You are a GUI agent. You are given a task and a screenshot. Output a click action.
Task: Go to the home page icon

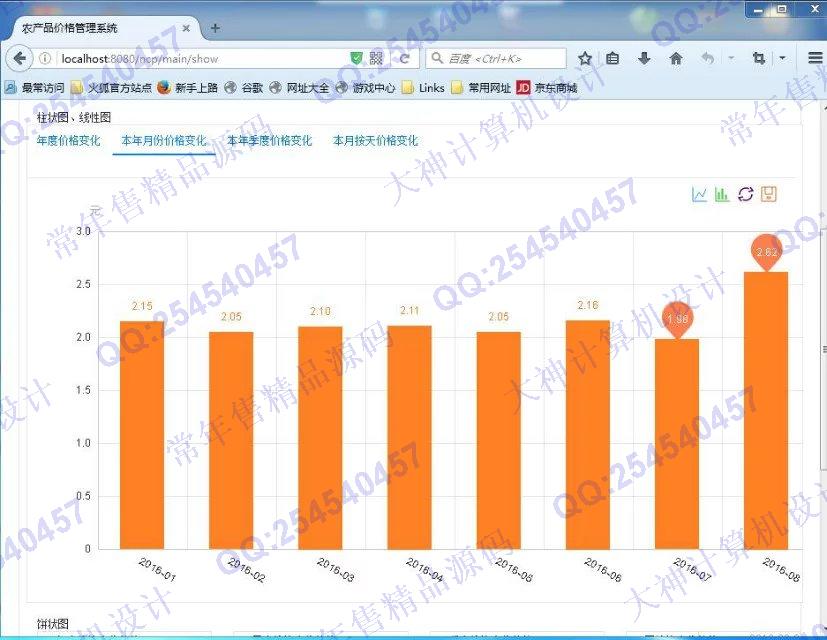pos(676,59)
